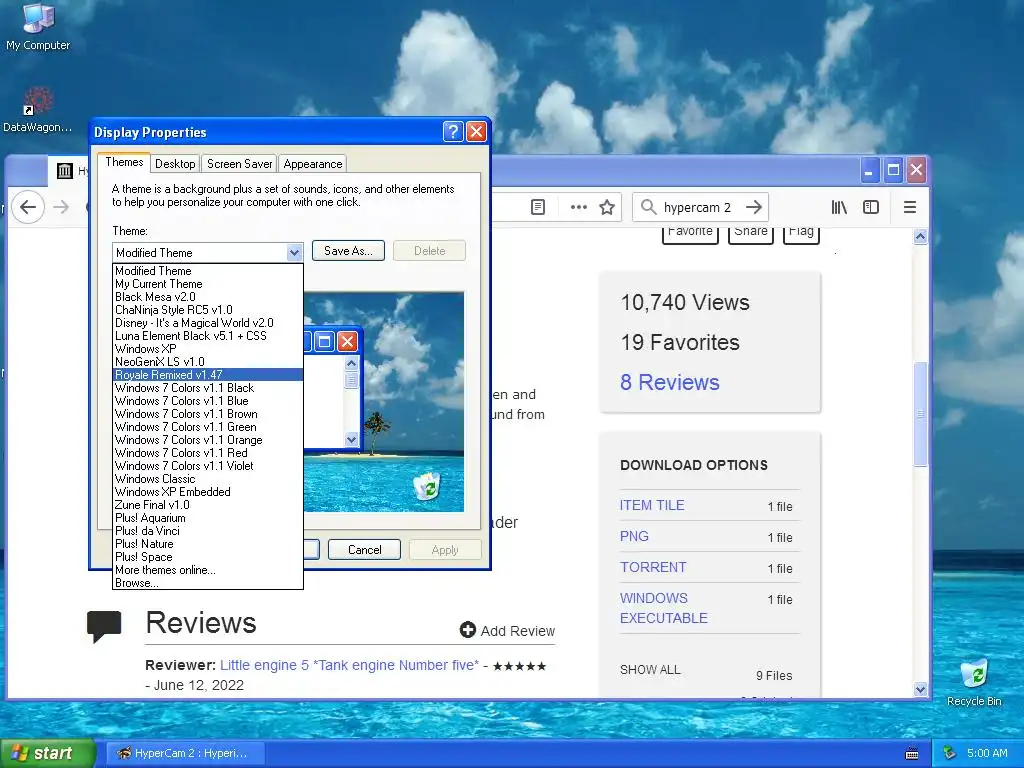Select Luna Element Black v5.1 theme
Screen dimensions: 1024x768
[208, 336]
